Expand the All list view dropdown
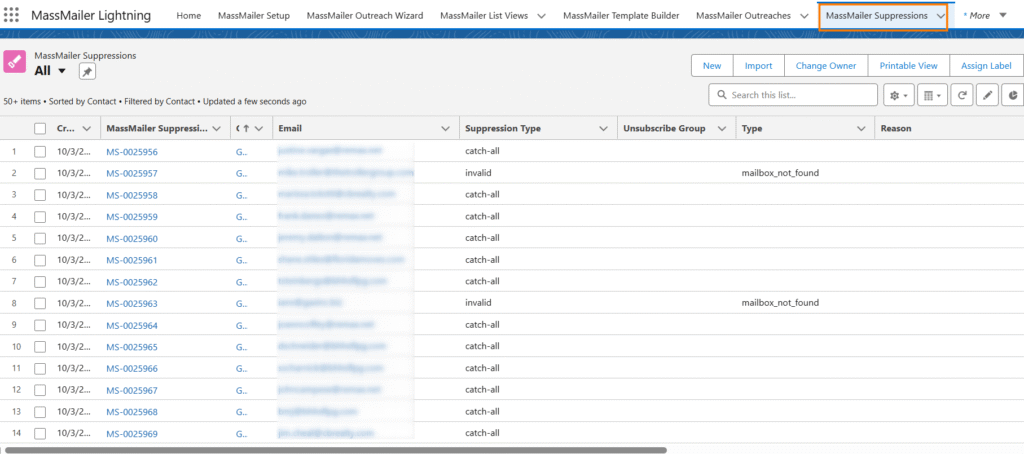 [62, 71]
